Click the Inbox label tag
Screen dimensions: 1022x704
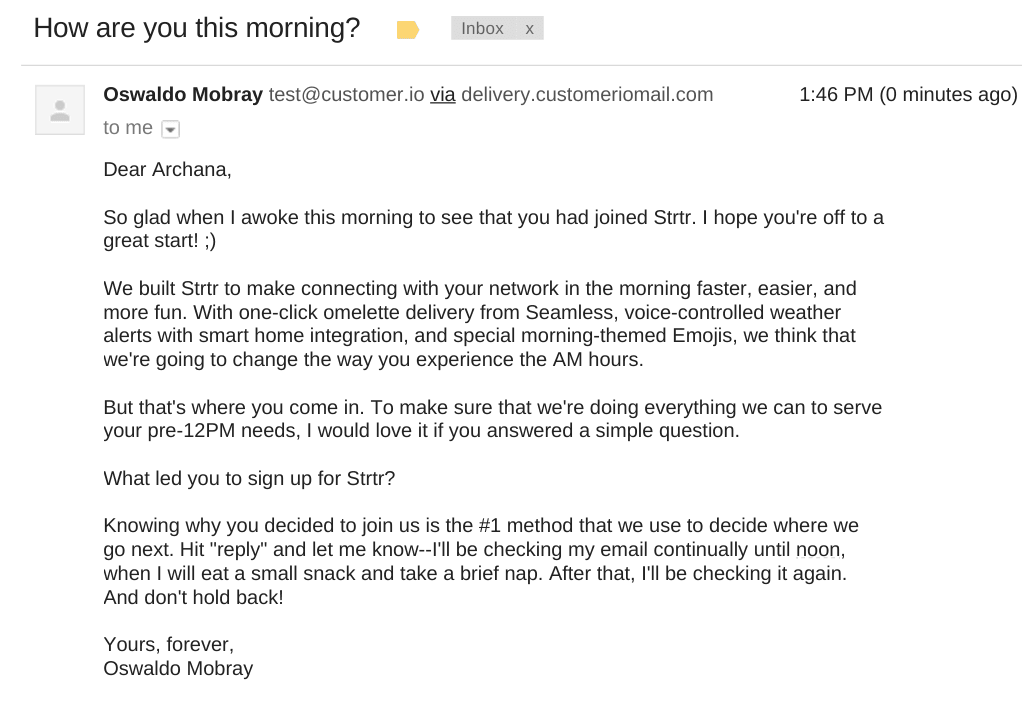pos(482,29)
